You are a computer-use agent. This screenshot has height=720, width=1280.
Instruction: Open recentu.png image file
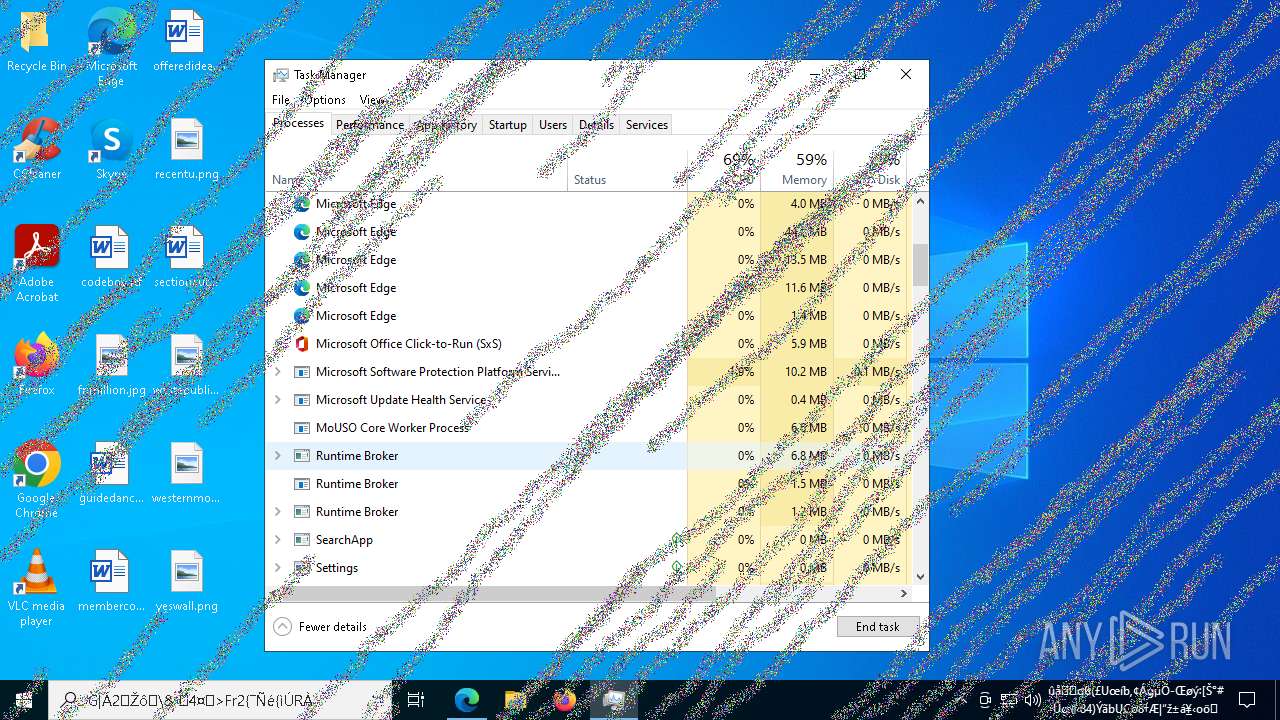pos(186,150)
